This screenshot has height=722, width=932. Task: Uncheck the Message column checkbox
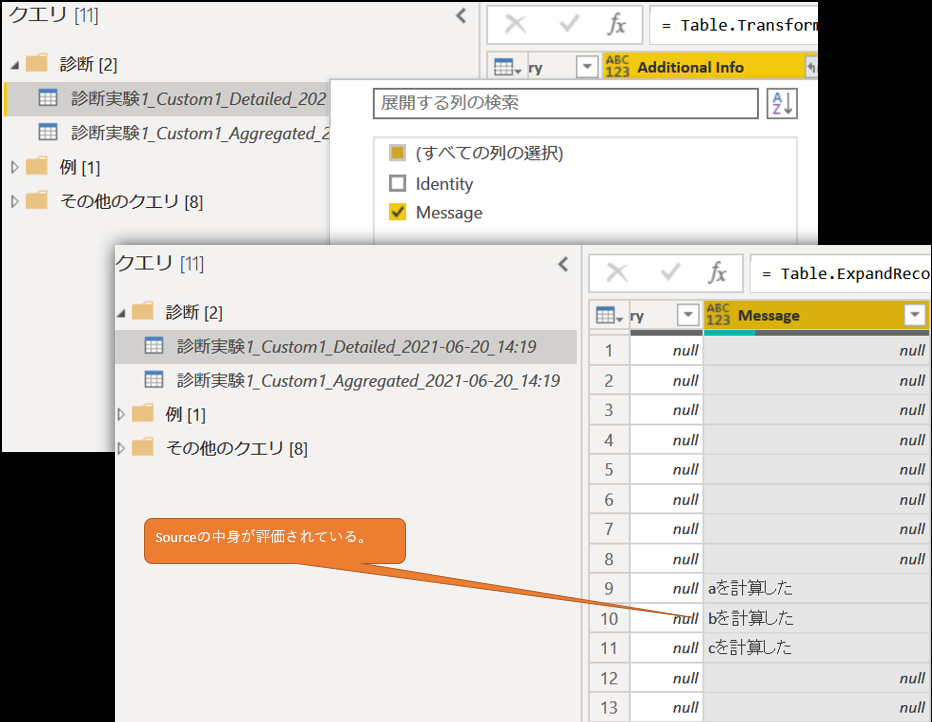pos(397,212)
